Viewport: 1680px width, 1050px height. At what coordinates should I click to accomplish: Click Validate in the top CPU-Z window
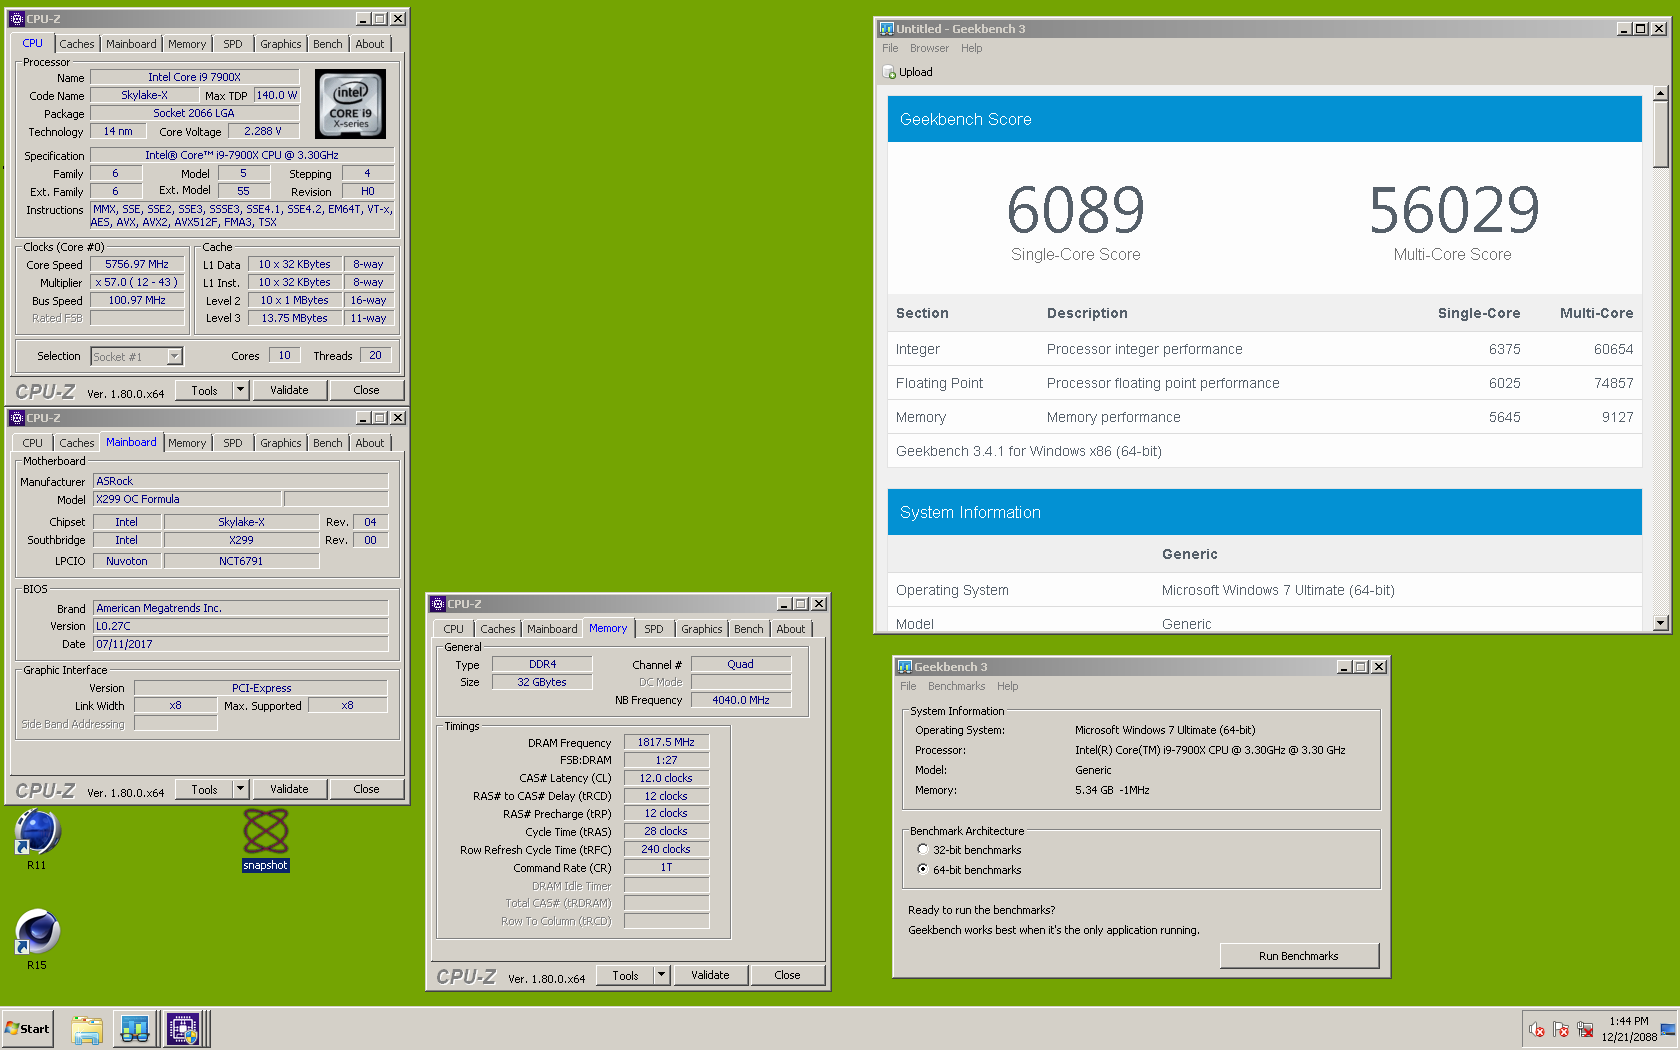[x=289, y=390]
